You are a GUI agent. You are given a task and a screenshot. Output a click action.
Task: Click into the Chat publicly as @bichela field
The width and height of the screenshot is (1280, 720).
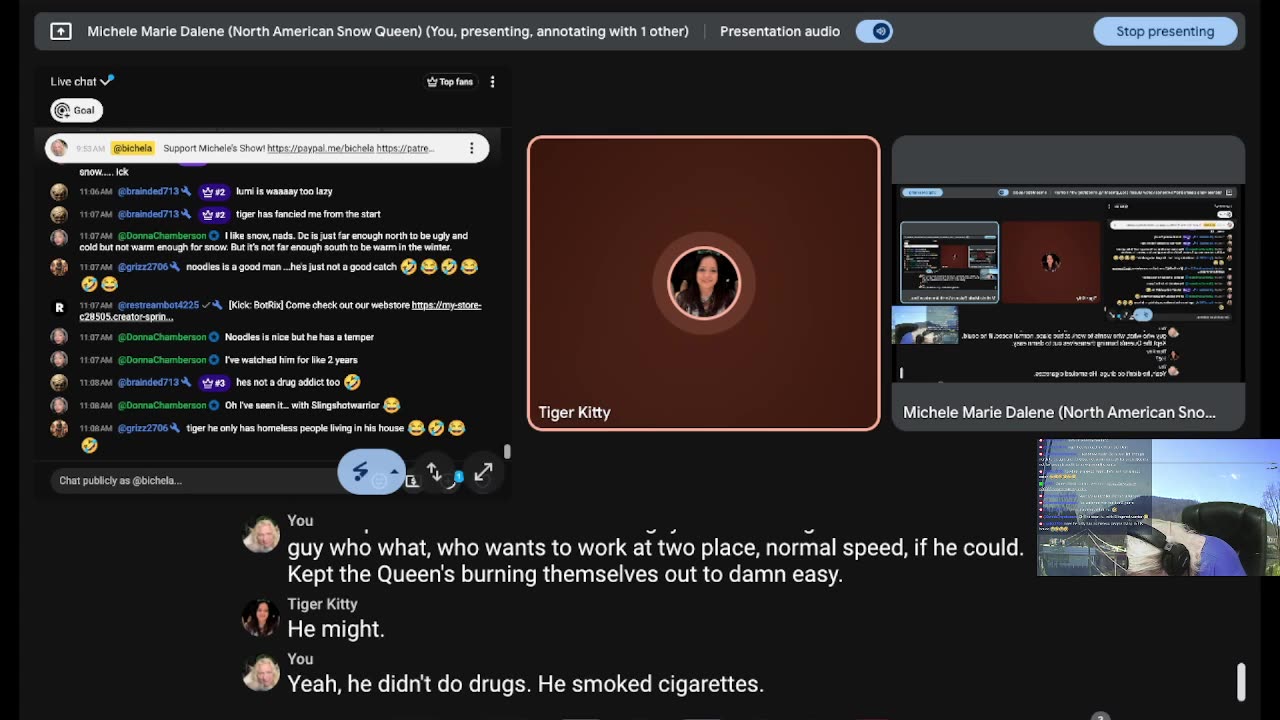[195, 481]
